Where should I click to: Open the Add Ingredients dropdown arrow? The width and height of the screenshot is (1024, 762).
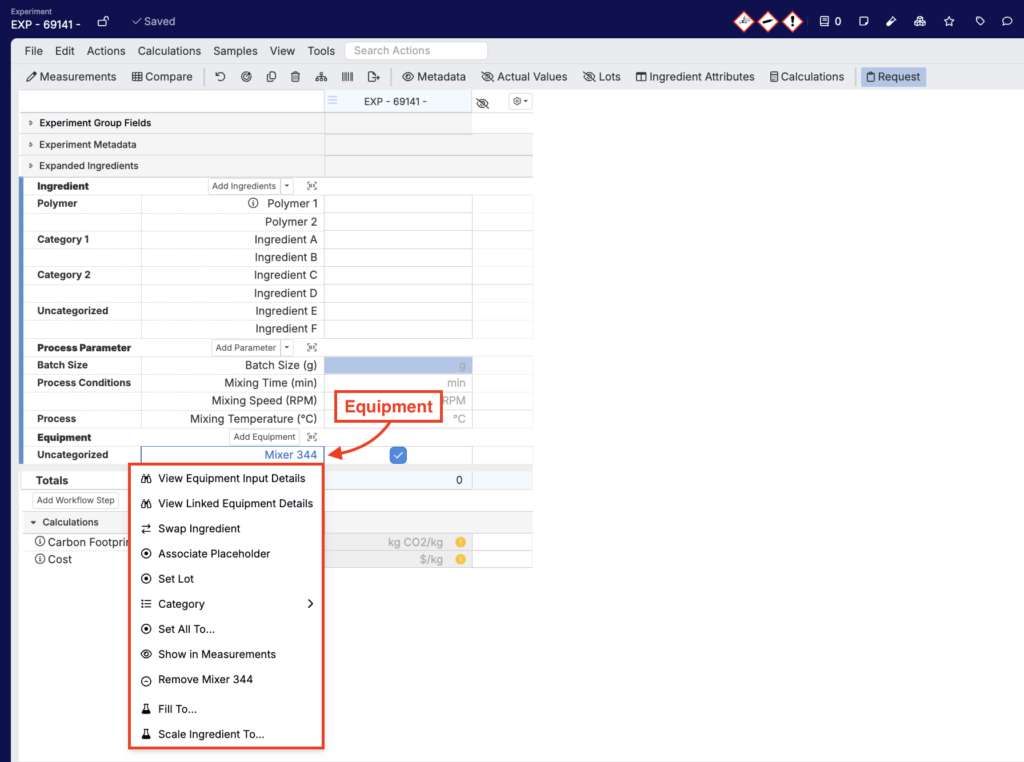pyautogui.click(x=287, y=186)
